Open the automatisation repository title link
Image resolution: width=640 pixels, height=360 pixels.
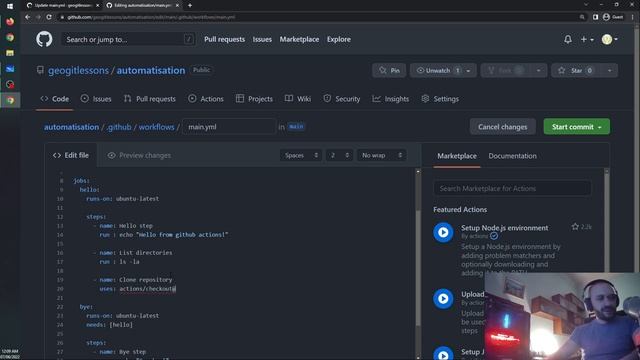coord(151,70)
